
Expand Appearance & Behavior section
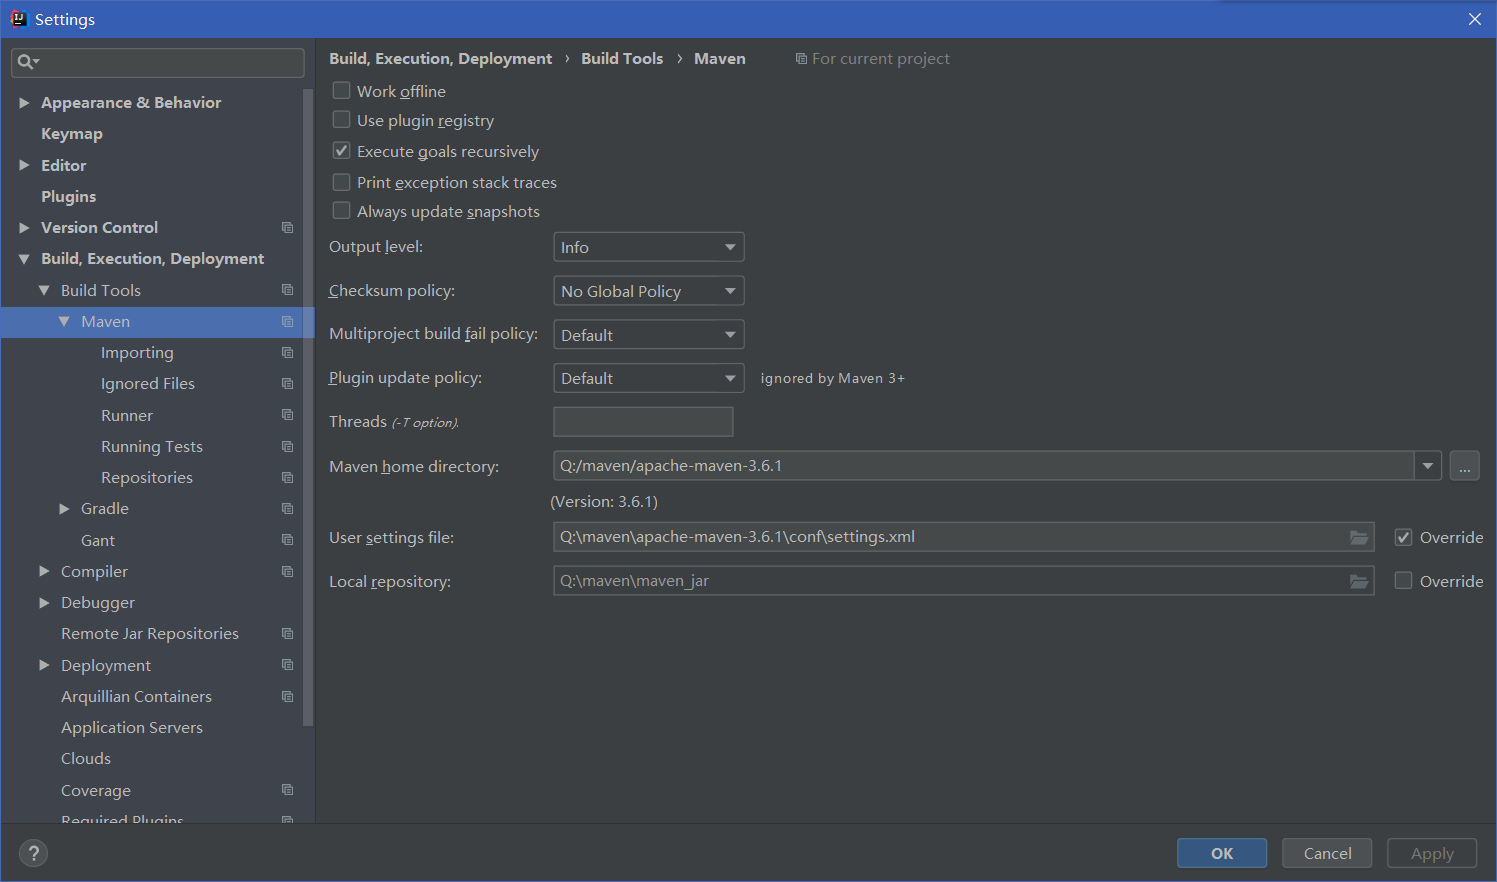[x=24, y=102]
